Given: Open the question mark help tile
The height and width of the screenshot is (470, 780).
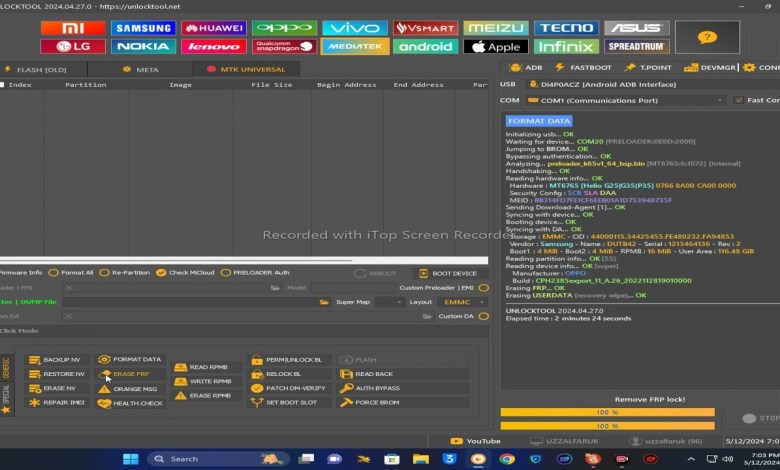Looking at the screenshot, I should 707,37.
